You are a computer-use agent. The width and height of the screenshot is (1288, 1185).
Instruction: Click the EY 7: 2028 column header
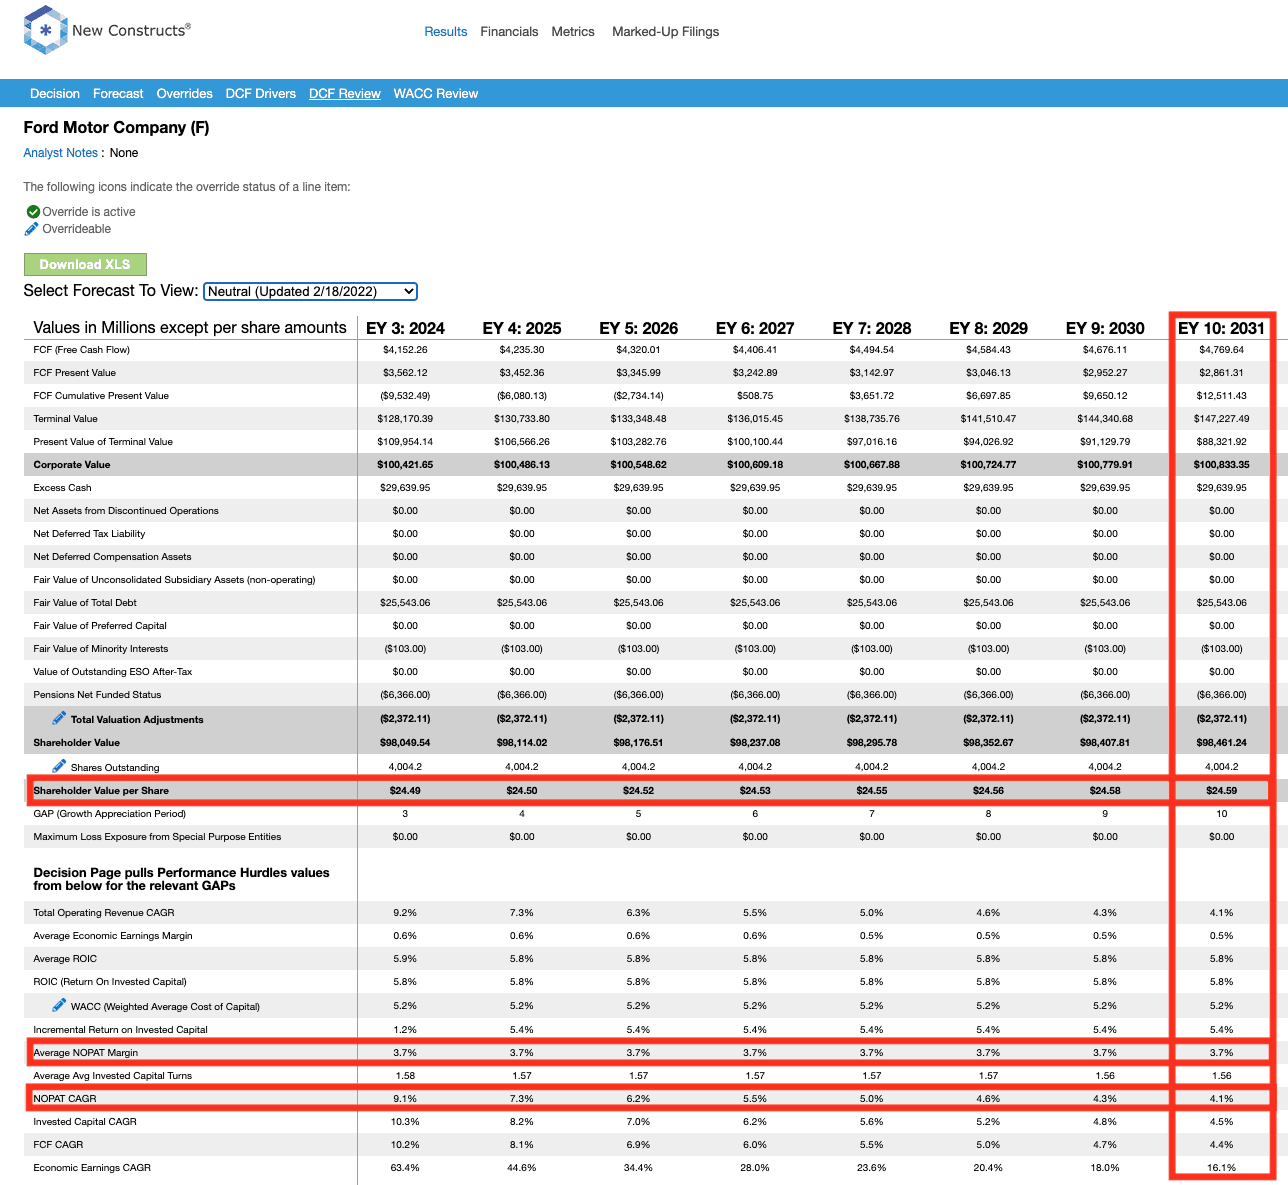pos(872,328)
